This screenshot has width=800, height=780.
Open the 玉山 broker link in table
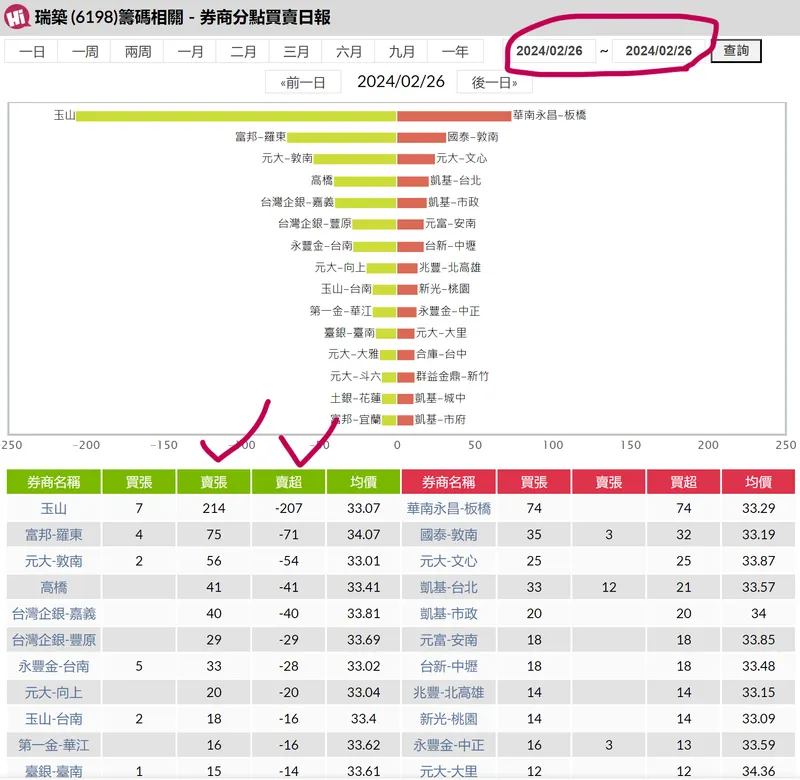[54, 509]
